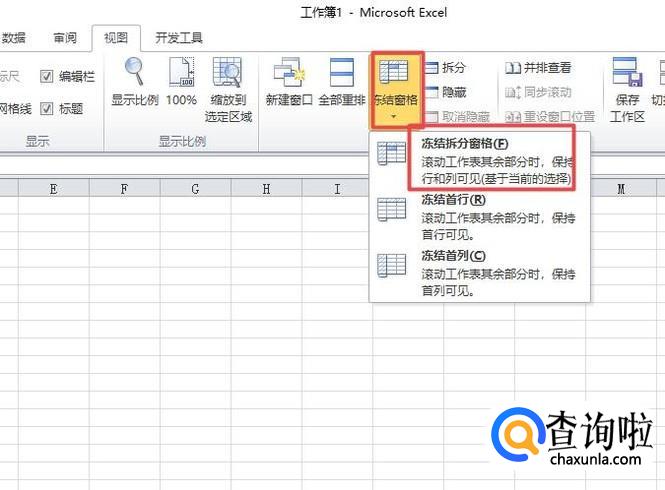The width and height of the screenshot is (665, 490).
Task: Toggle the 编辑栏 formula bar checkbox
Action: point(47,76)
